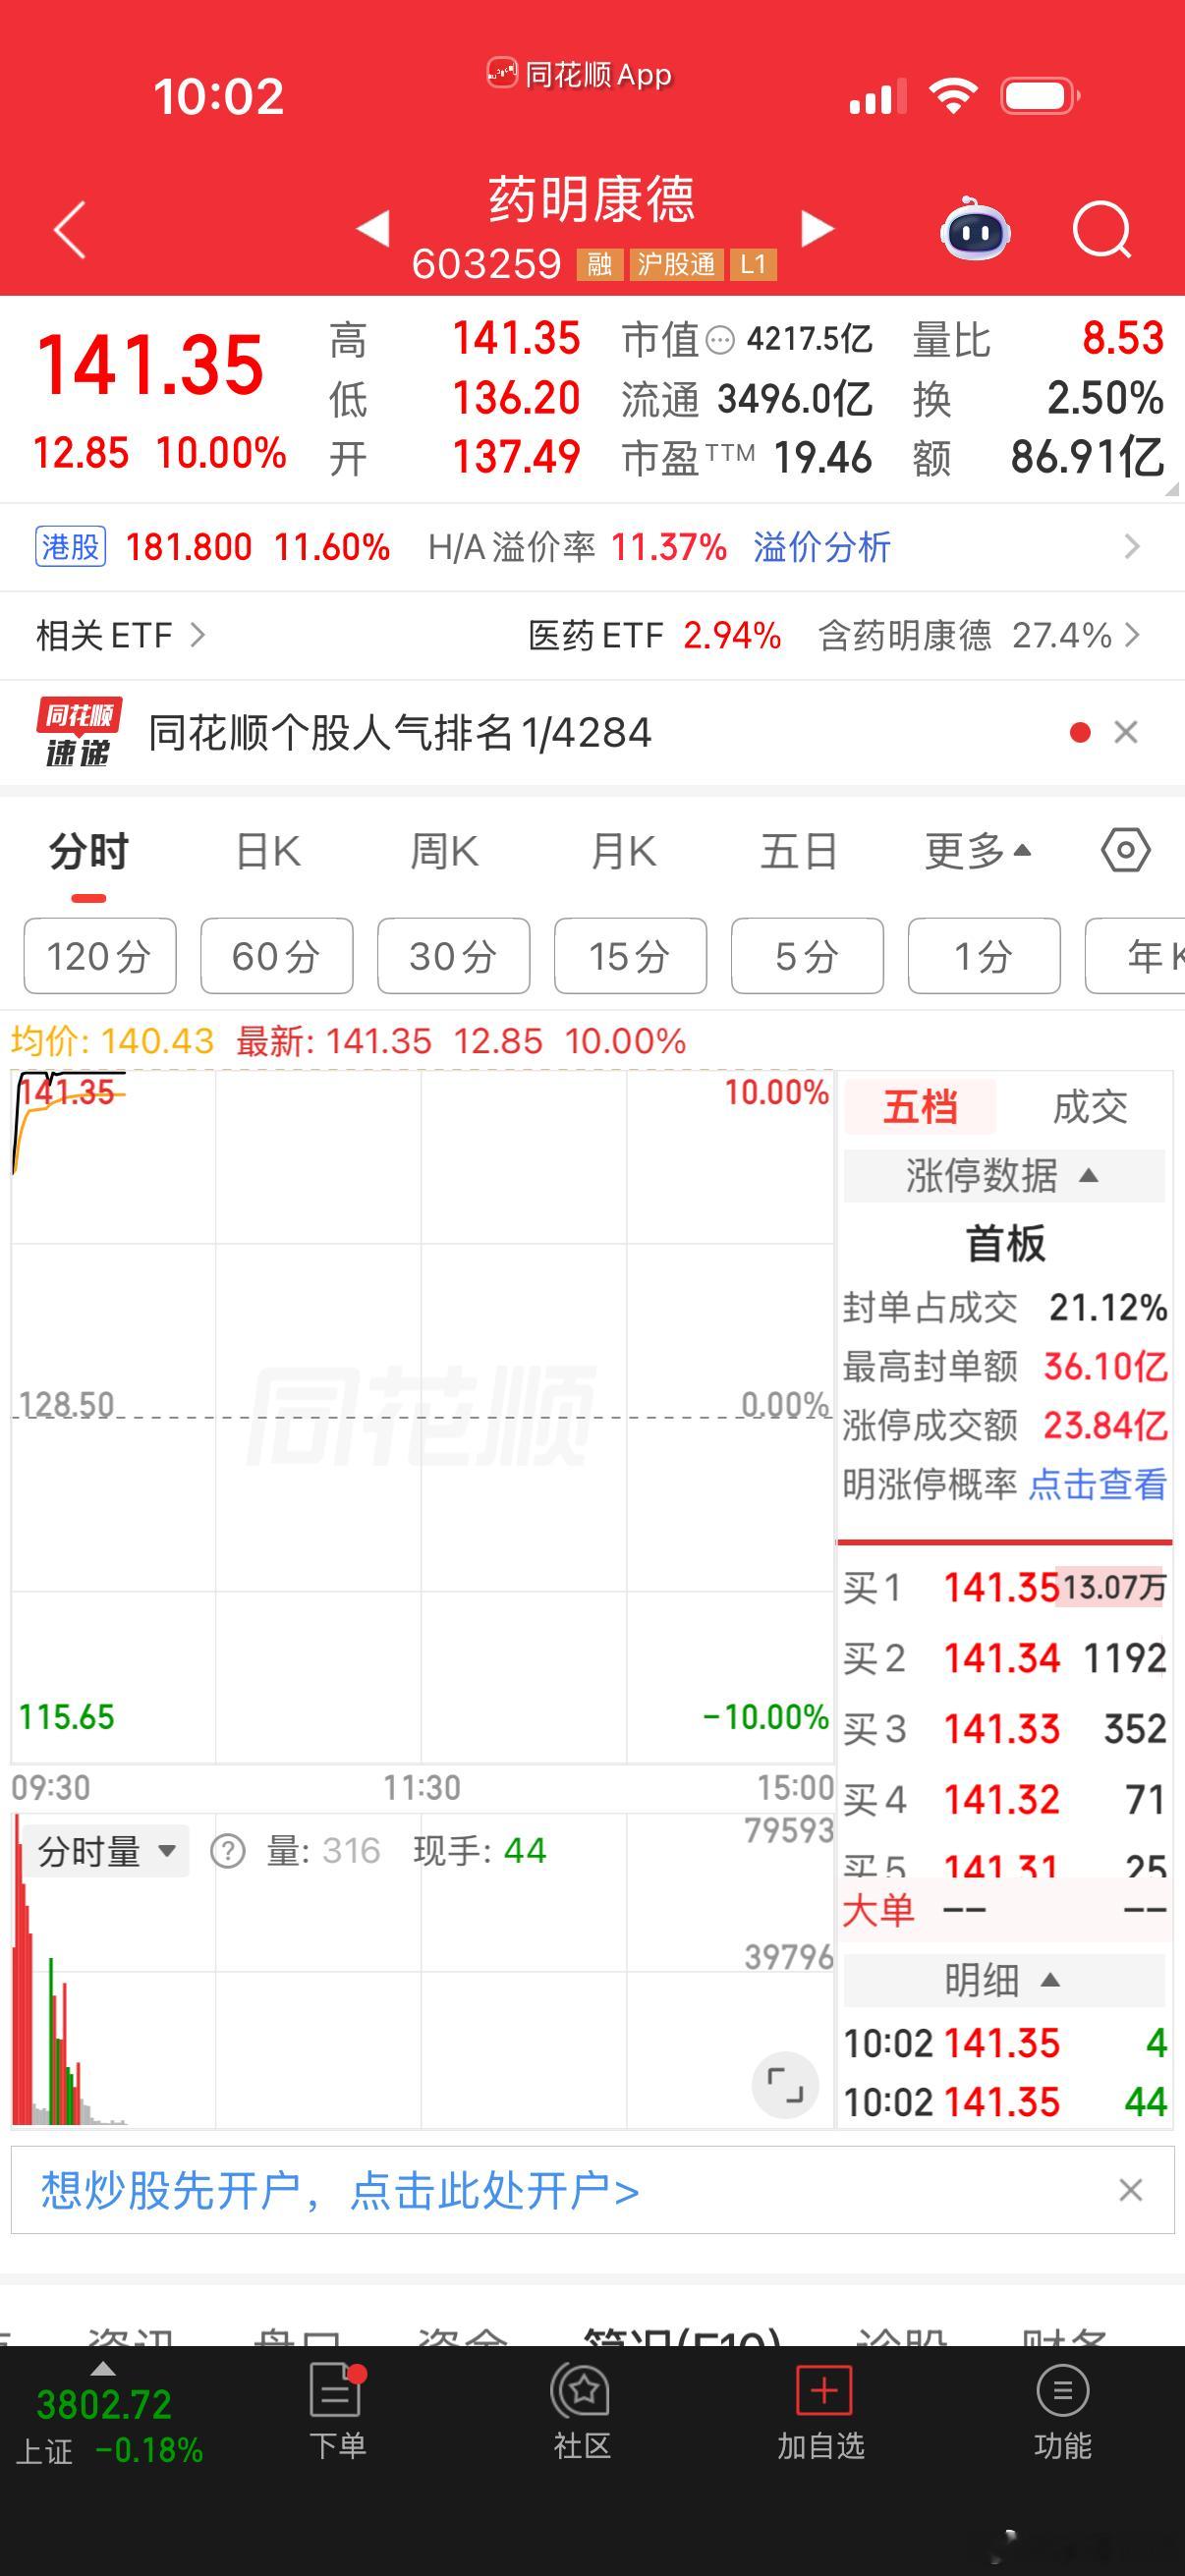Open the AI robot assistant icon
The width and height of the screenshot is (1185, 2576).
pyautogui.click(x=974, y=229)
